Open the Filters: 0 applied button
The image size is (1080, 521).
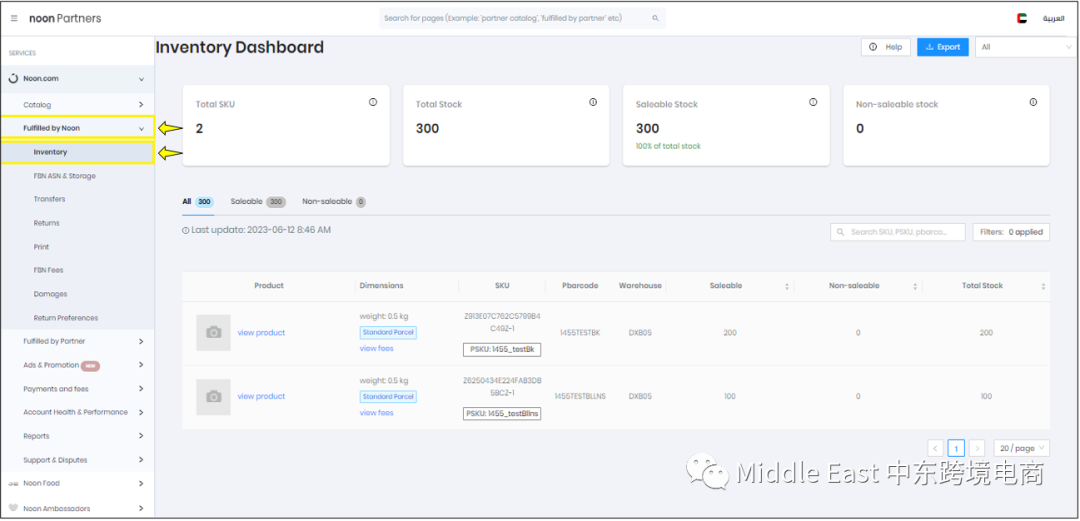click(x=1011, y=232)
